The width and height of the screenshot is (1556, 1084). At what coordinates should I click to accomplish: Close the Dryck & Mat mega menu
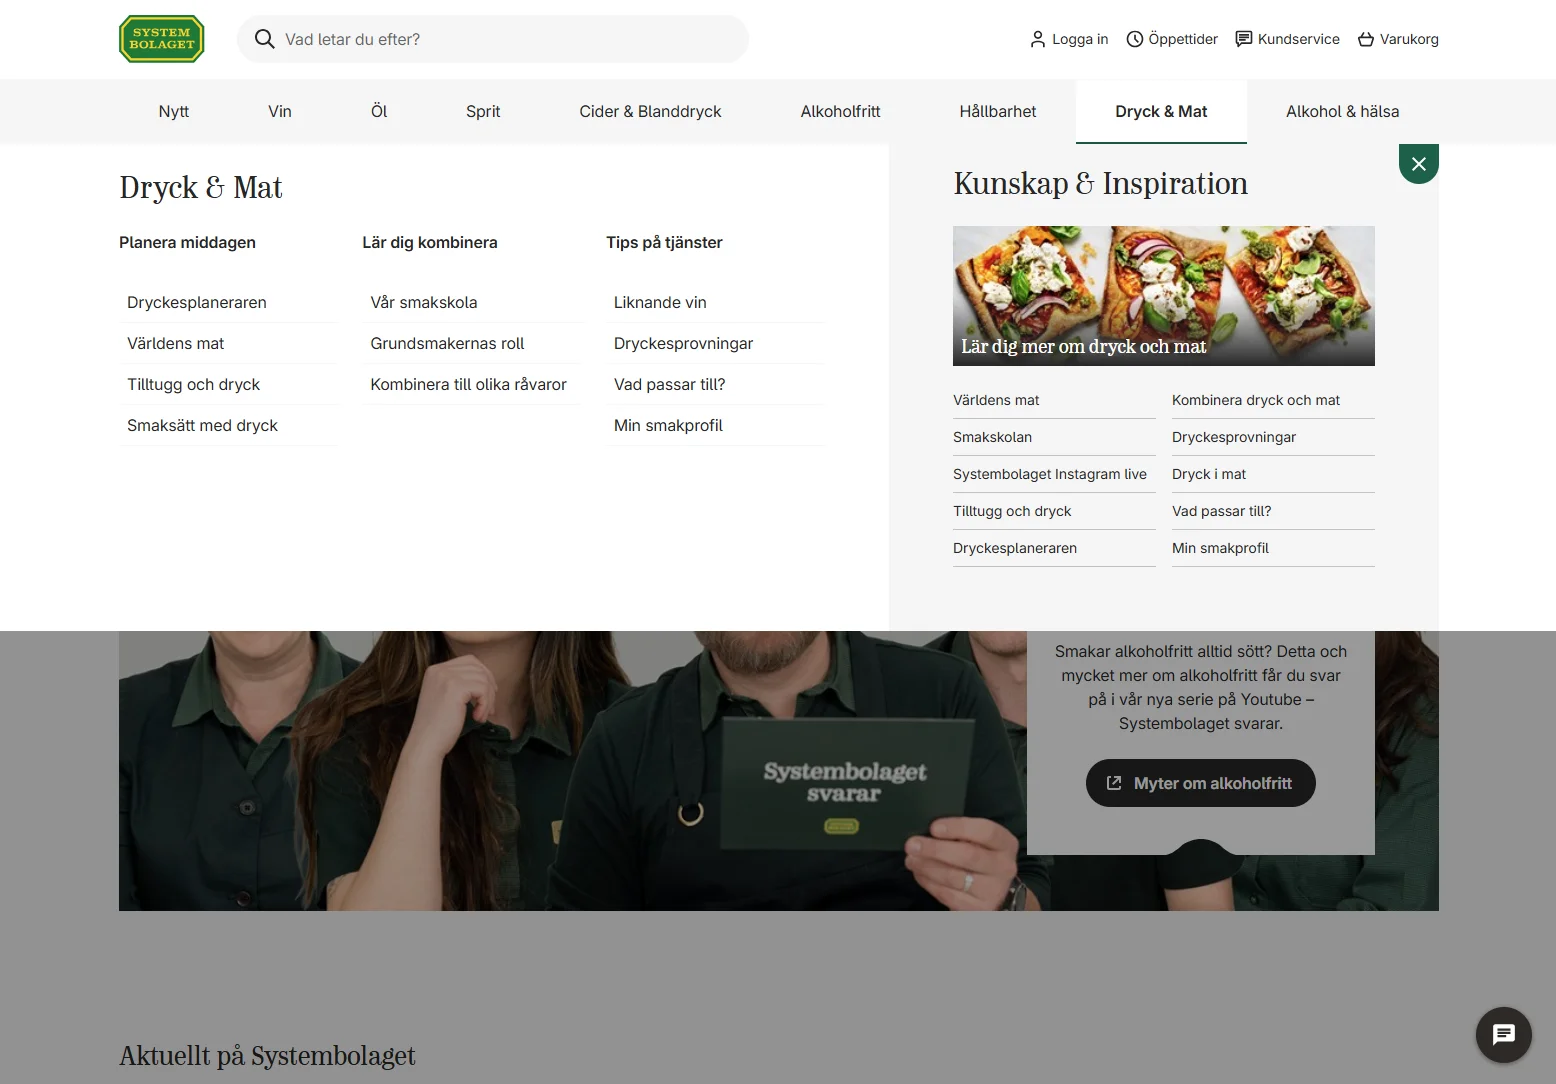click(1418, 164)
